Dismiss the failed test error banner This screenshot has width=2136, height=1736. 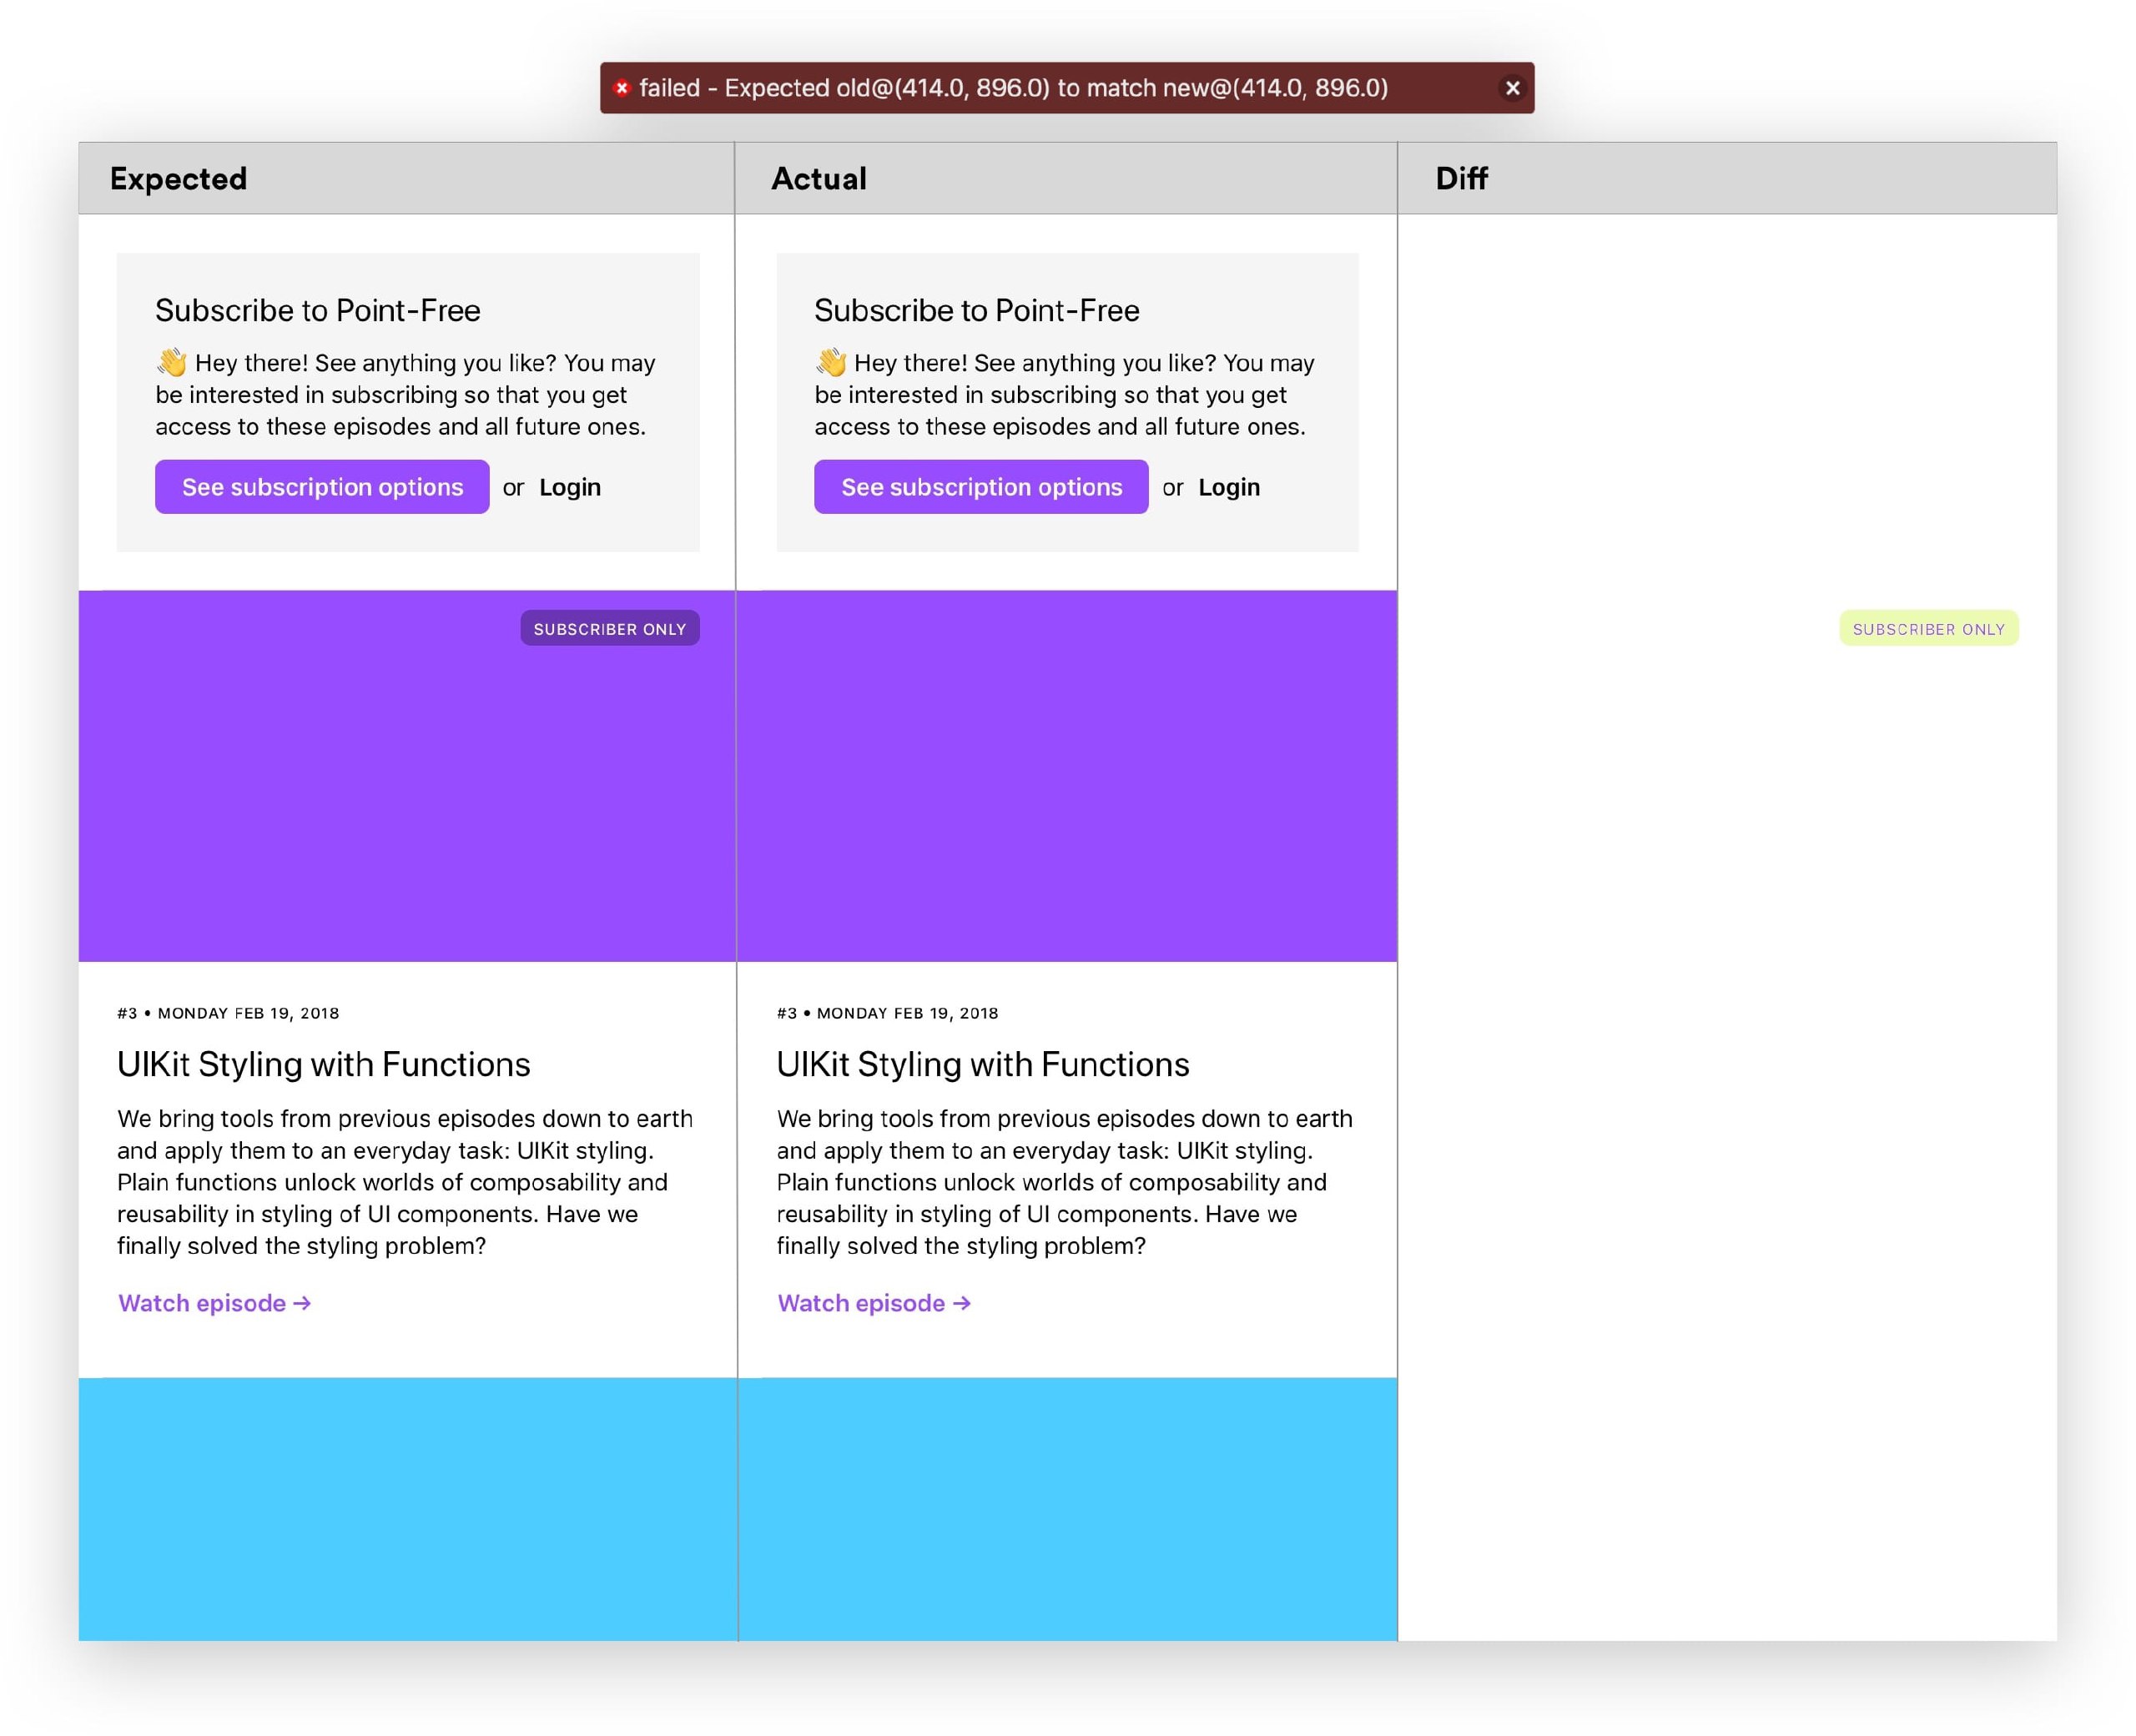1512,88
